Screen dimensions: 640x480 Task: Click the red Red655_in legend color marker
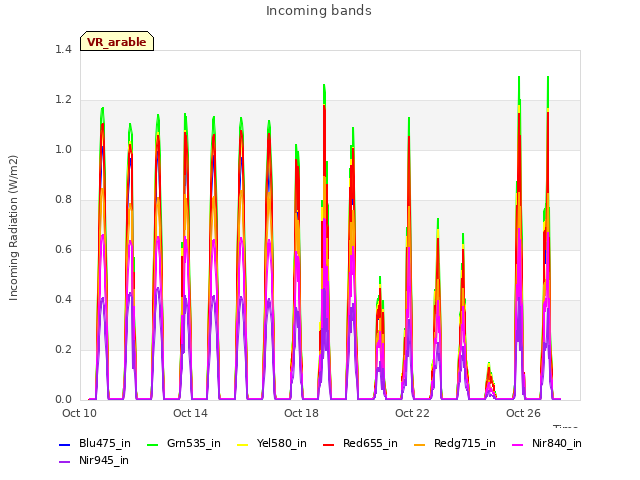pyautogui.click(x=329, y=444)
